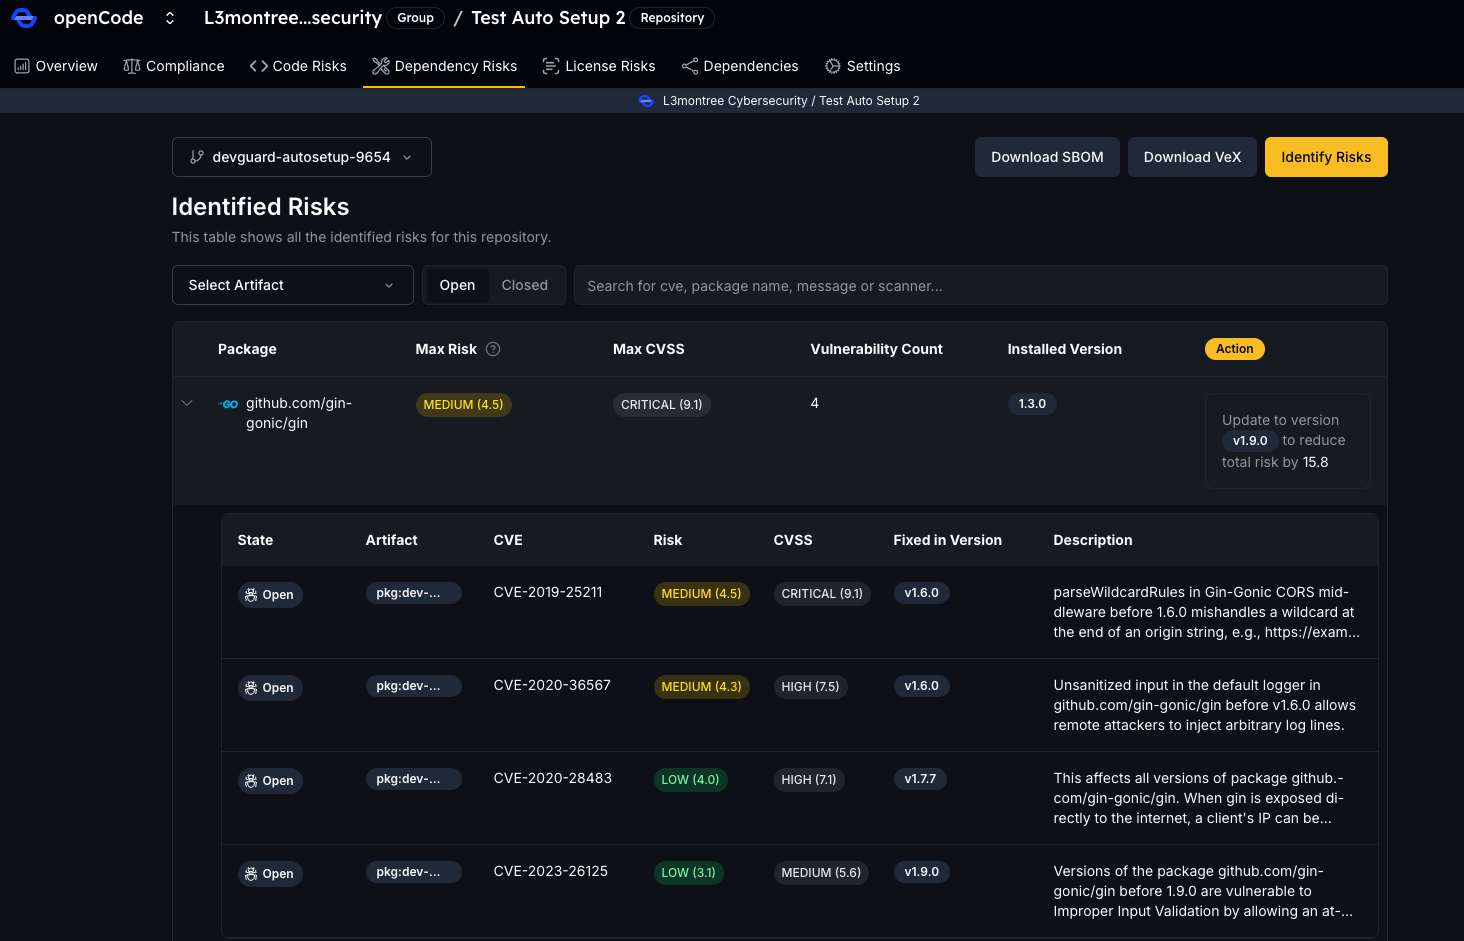Open the Code Risks tab
Image resolution: width=1464 pixels, height=941 pixels.
pyautogui.click(x=298, y=66)
